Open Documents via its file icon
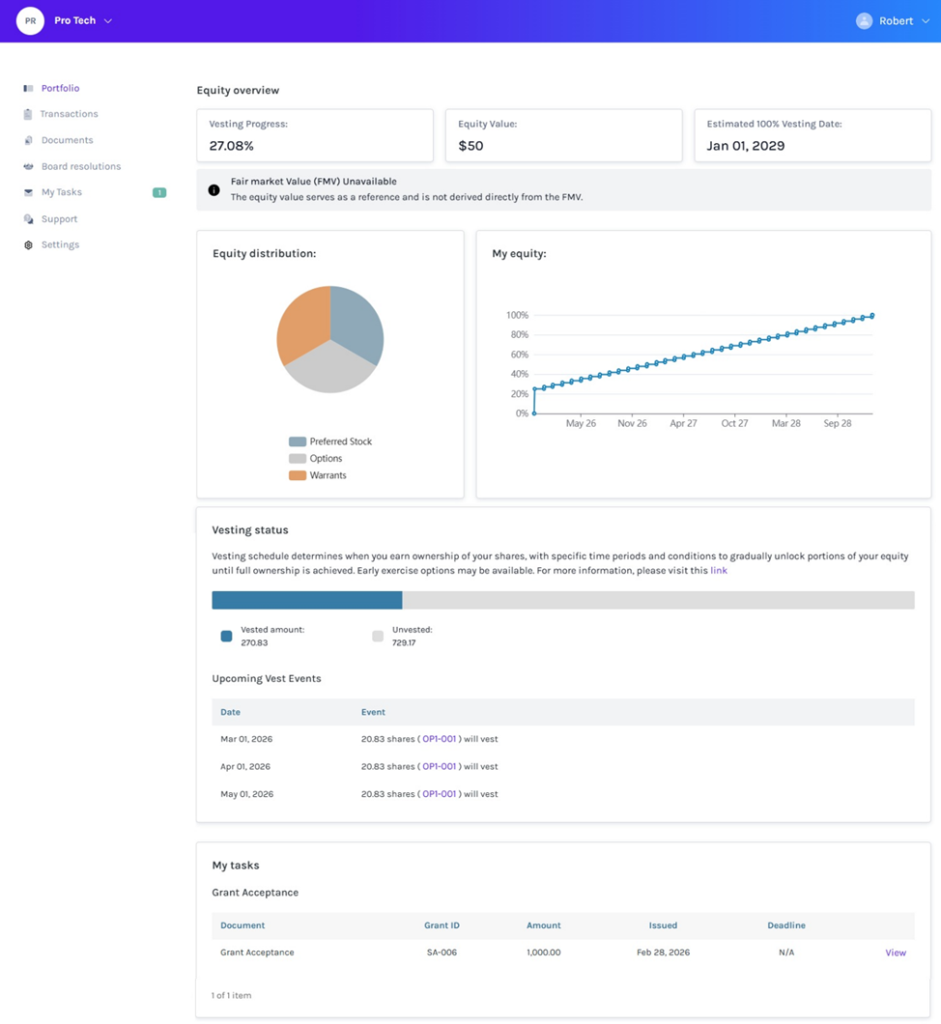Screen dimensions: 941x1024 click(28, 140)
